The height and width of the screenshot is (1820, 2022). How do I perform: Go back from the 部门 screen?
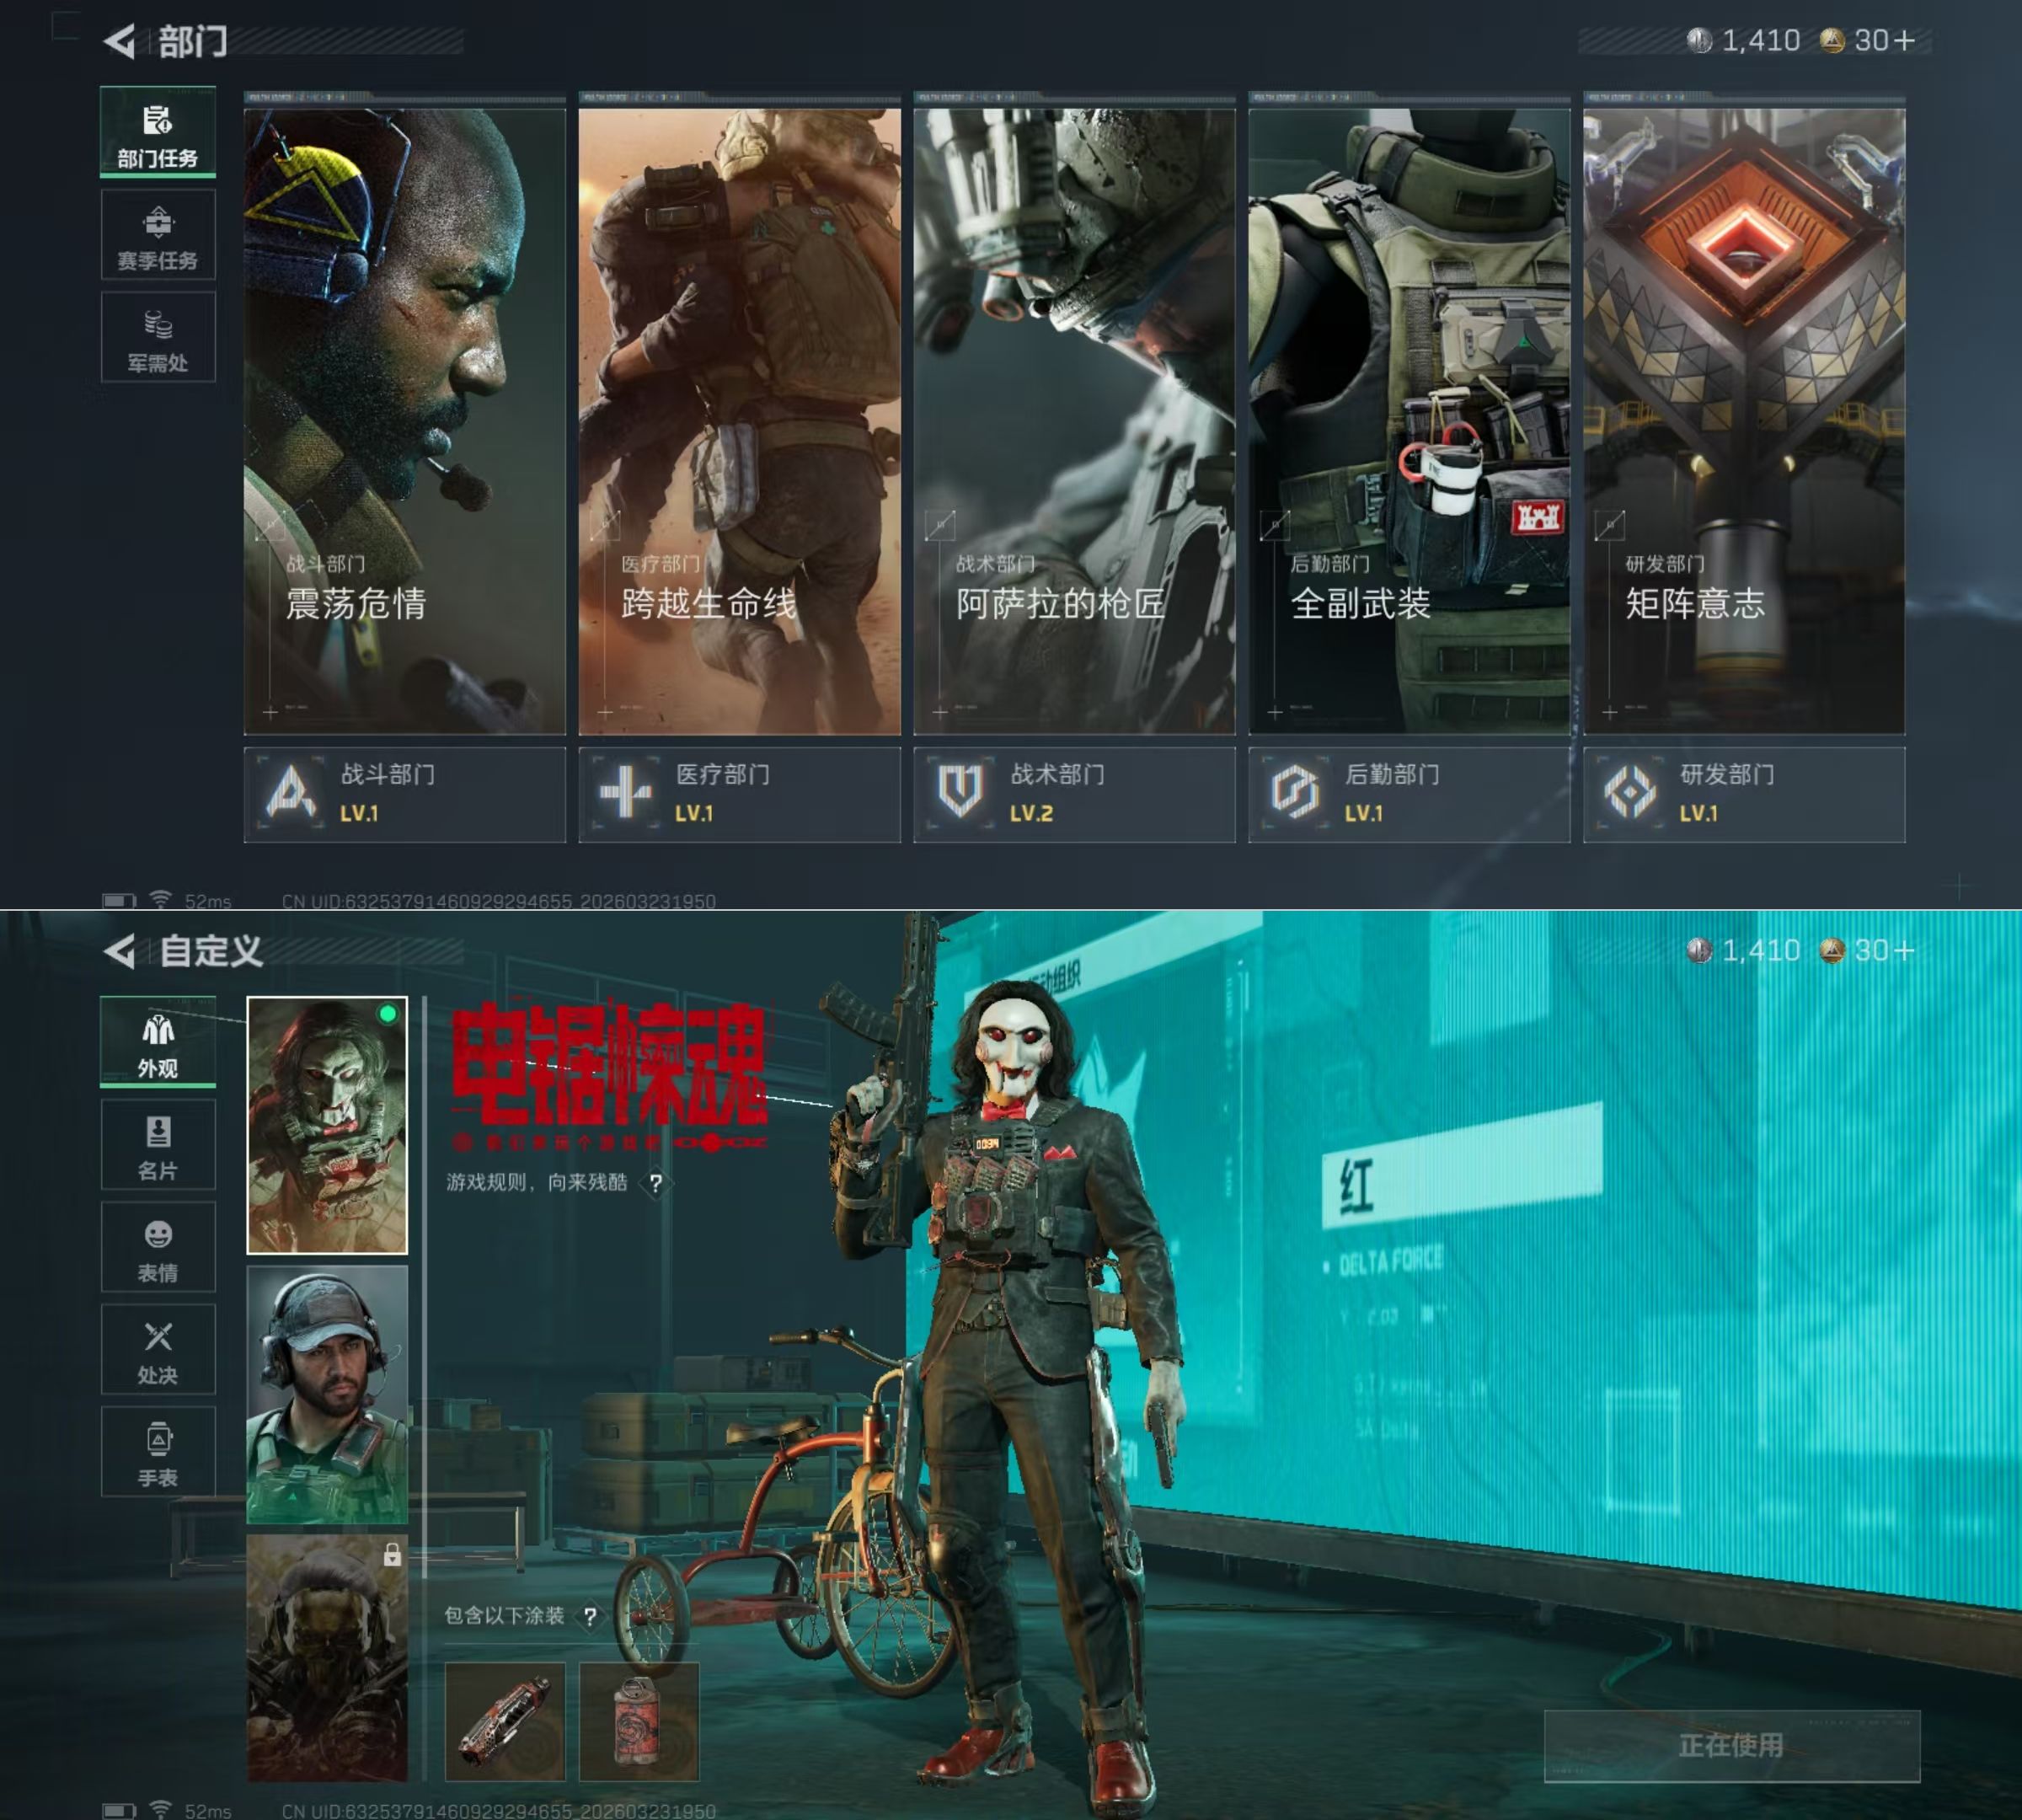click(120, 41)
